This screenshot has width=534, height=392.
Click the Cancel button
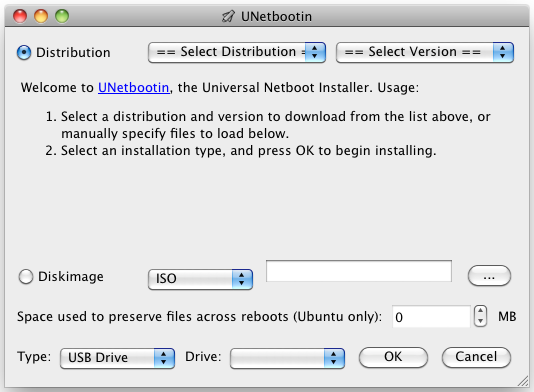point(476,357)
